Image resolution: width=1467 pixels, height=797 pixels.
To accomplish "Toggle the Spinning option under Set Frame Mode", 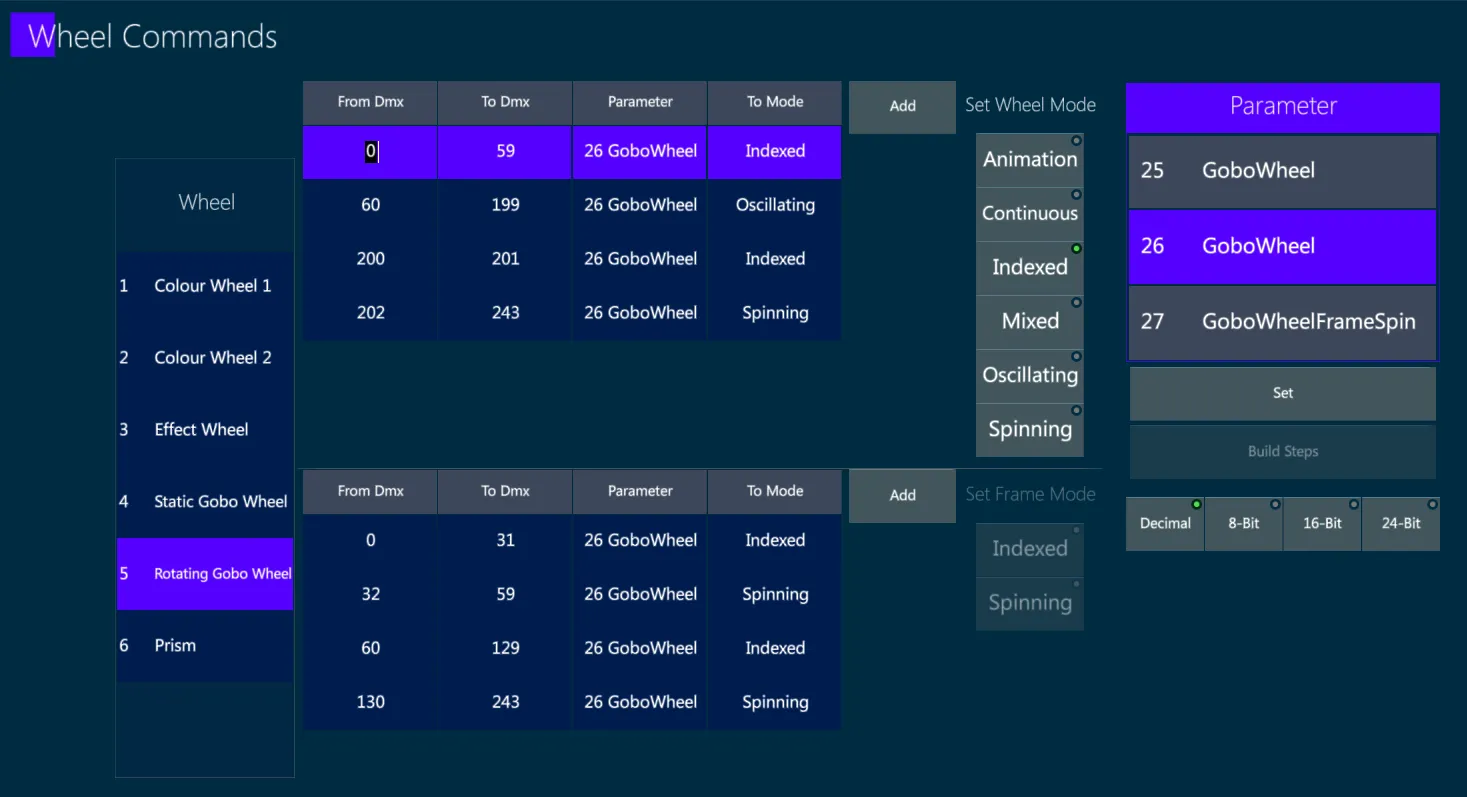I will (x=1030, y=603).
